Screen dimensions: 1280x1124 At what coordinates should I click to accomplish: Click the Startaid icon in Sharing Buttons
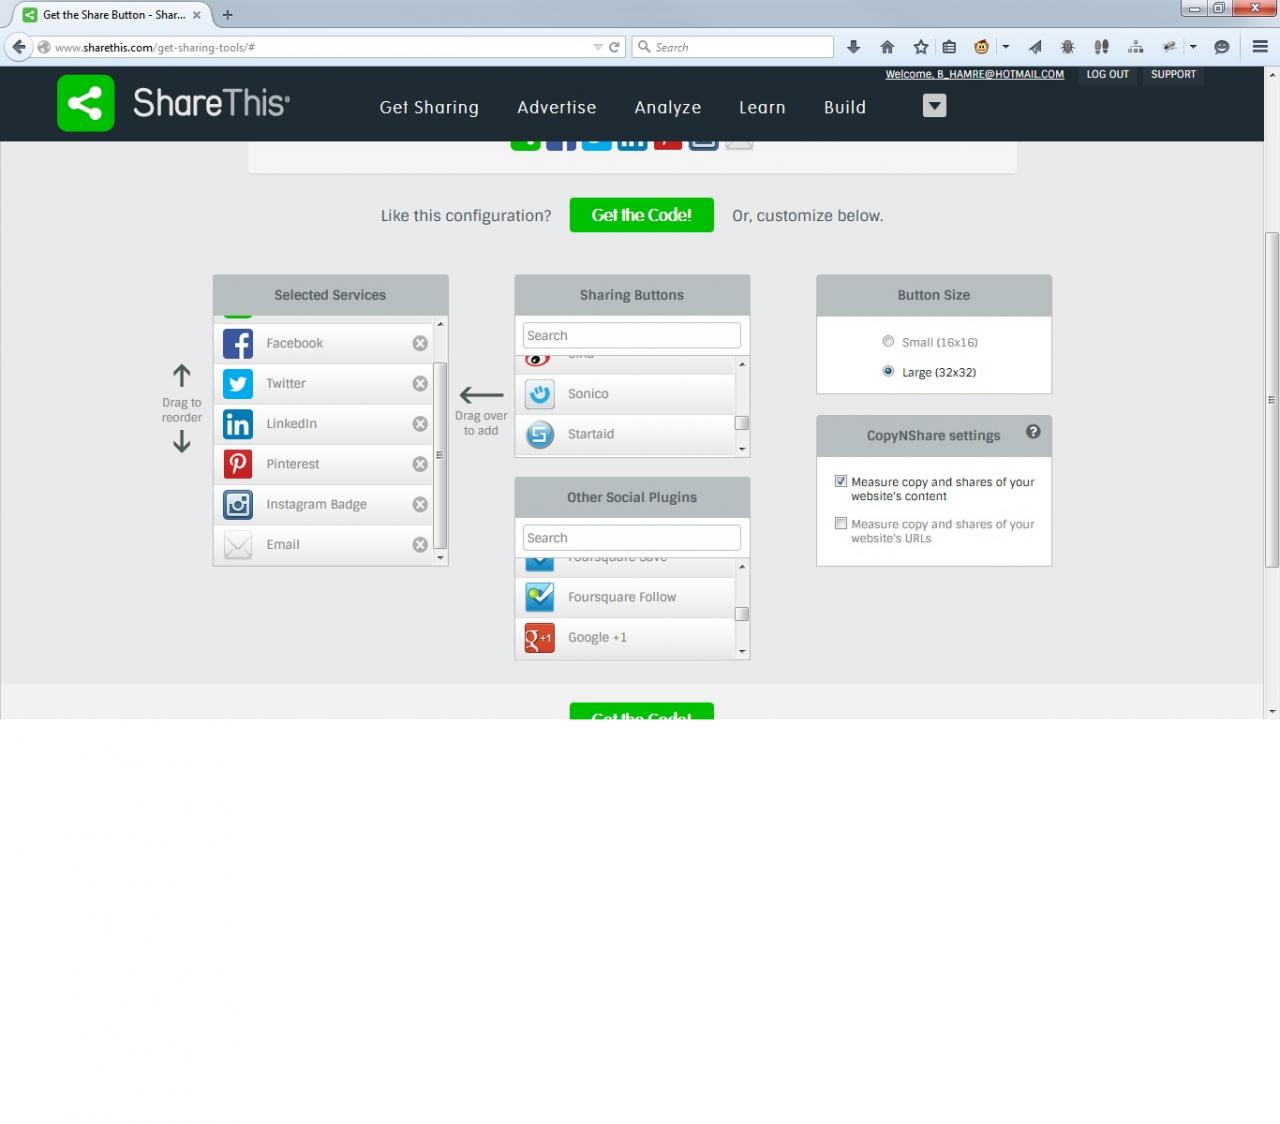tap(540, 434)
